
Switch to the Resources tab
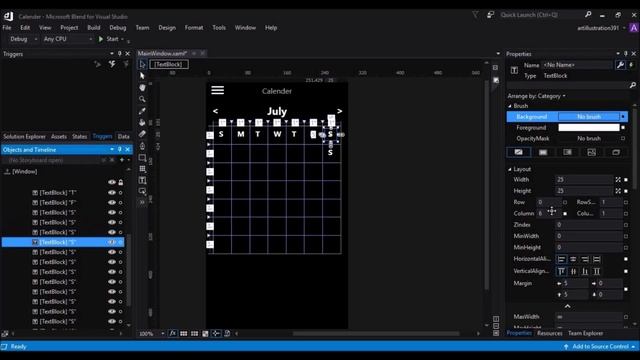pos(549,333)
